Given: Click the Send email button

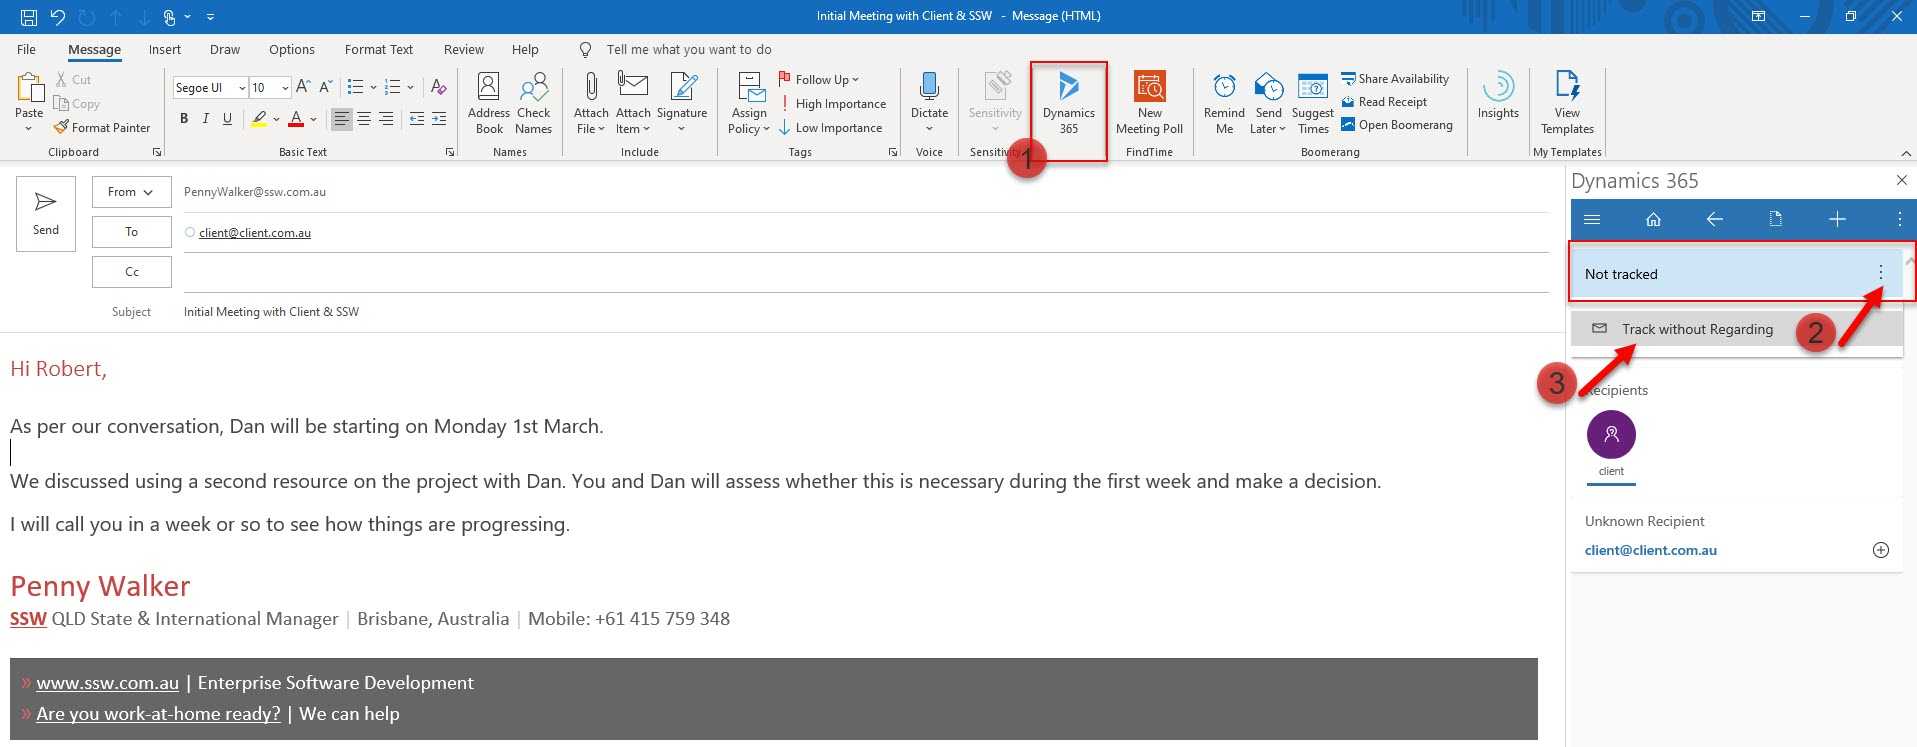Looking at the screenshot, I should [x=46, y=213].
